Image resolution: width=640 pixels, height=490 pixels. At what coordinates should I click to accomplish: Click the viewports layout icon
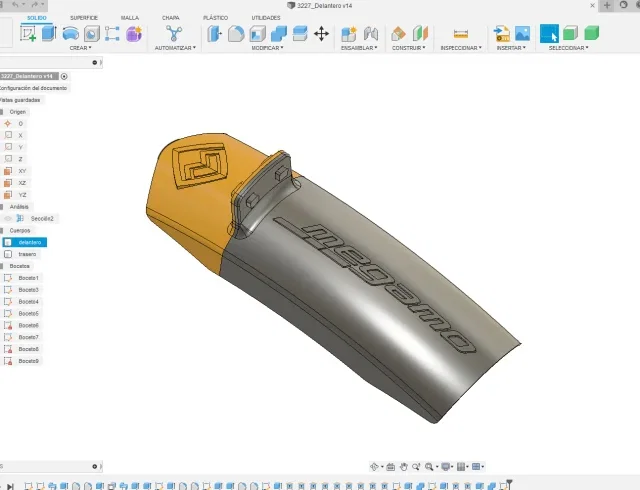[478, 466]
